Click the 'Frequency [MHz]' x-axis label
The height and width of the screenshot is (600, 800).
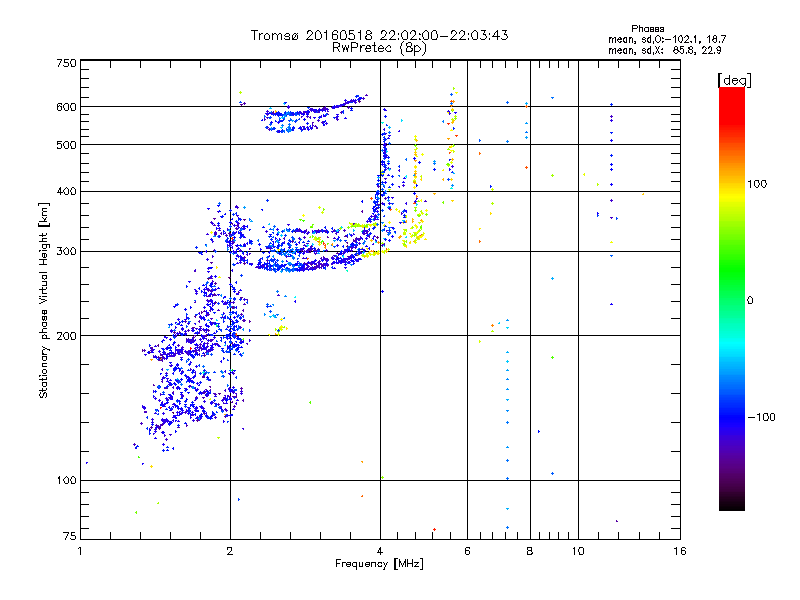pos(379,564)
